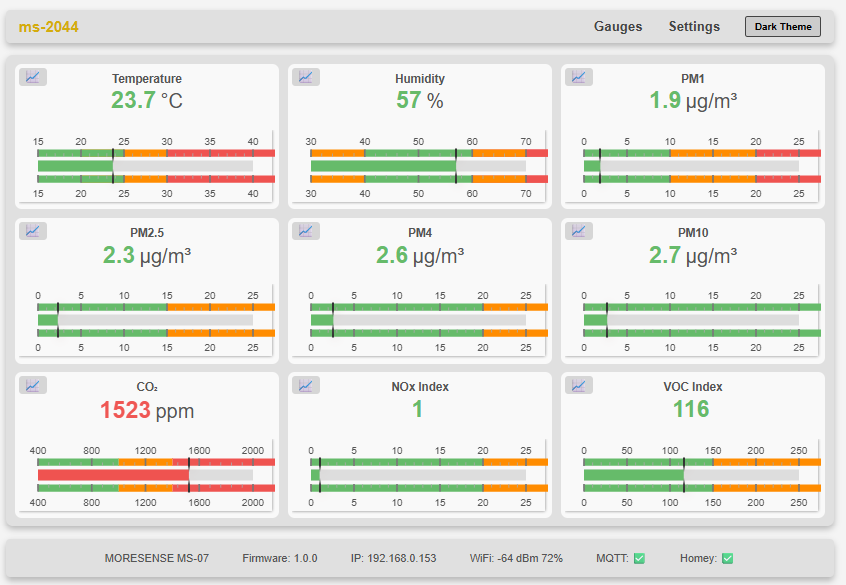
Task: Click the PM1 graph icon
Action: tap(579, 77)
